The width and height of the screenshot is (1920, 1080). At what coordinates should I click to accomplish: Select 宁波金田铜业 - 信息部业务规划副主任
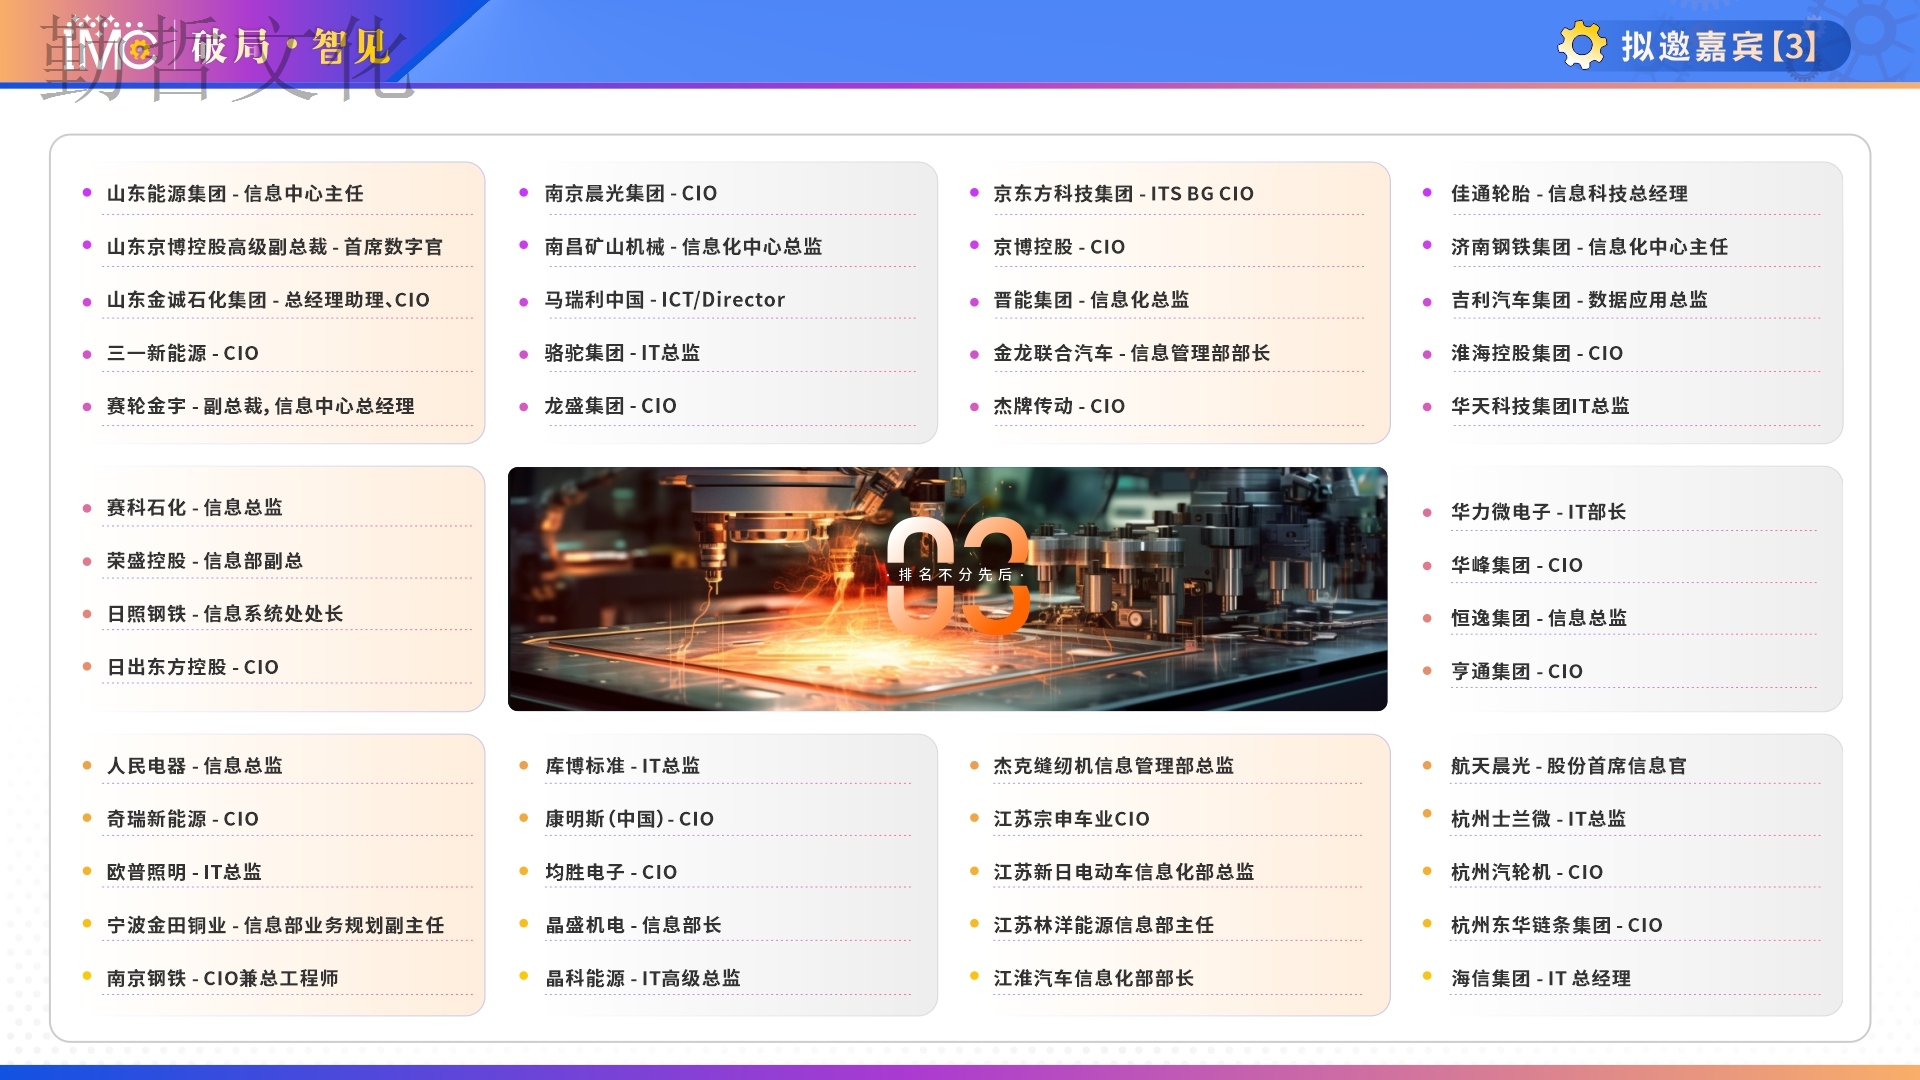pyautogui.click(x=275, y=925)
